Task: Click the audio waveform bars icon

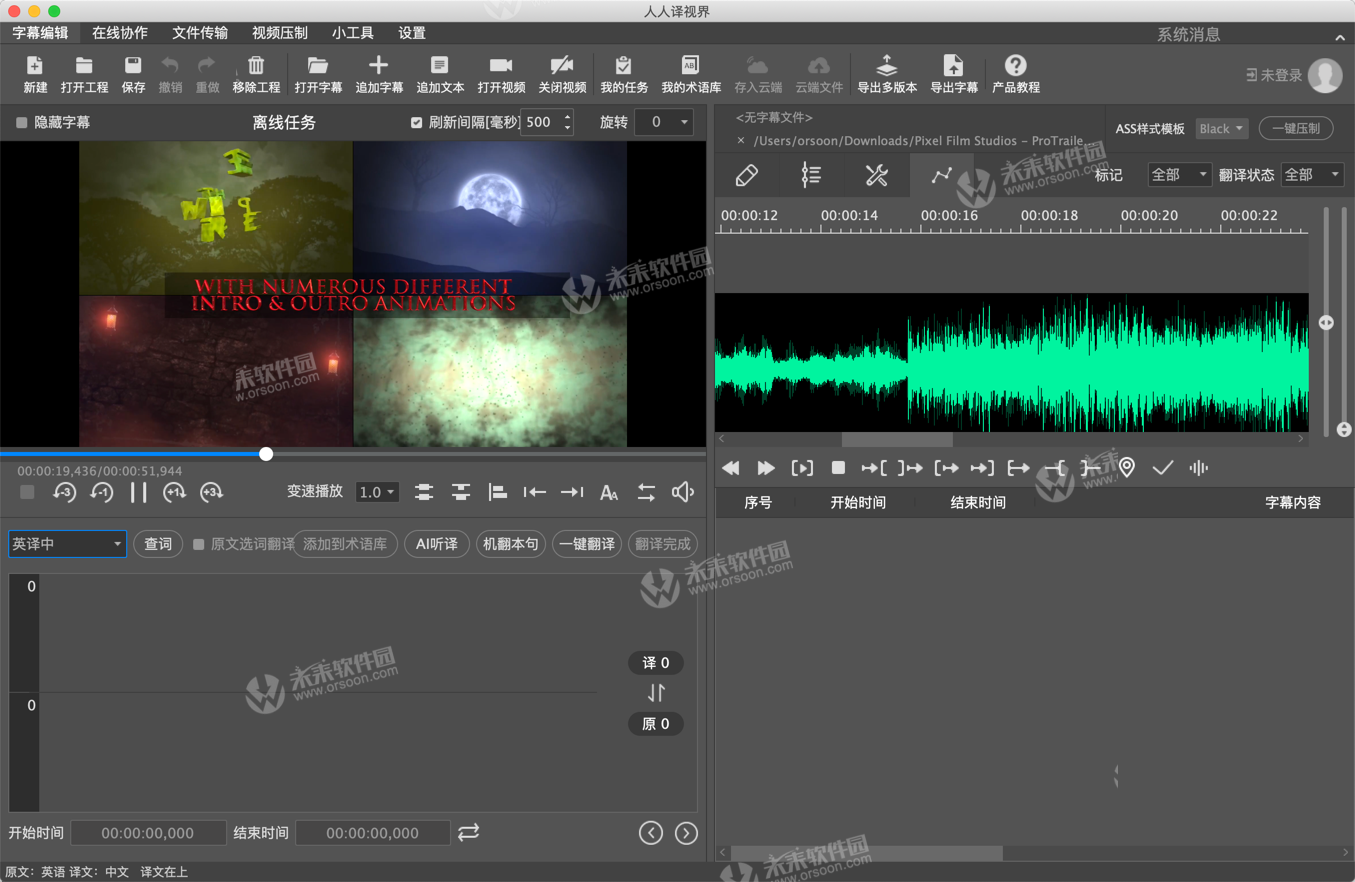Action: [x=1199, y=468]
